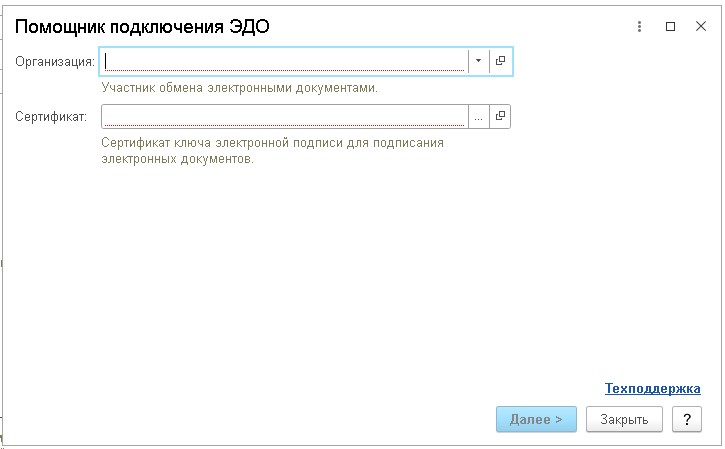Click the Организация: label
This screenshot has width=725, height=449.
pyautogui.click(x=55, y=62)
